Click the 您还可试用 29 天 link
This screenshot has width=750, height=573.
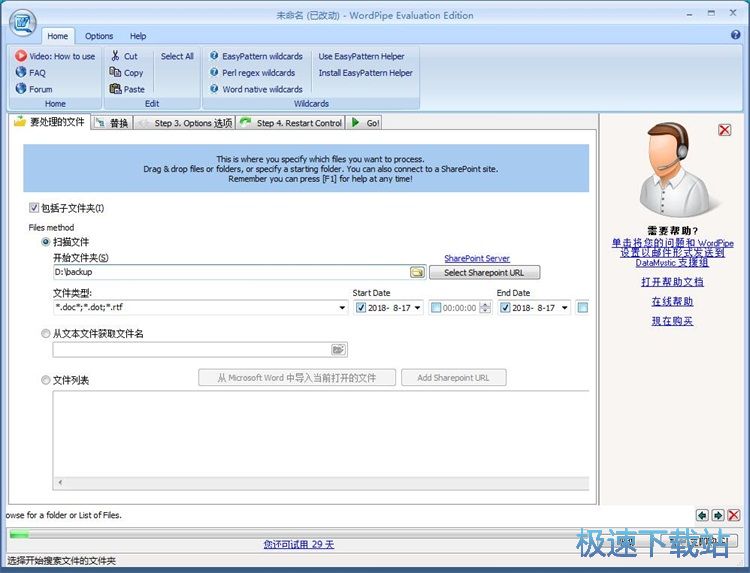click(298, 544)
